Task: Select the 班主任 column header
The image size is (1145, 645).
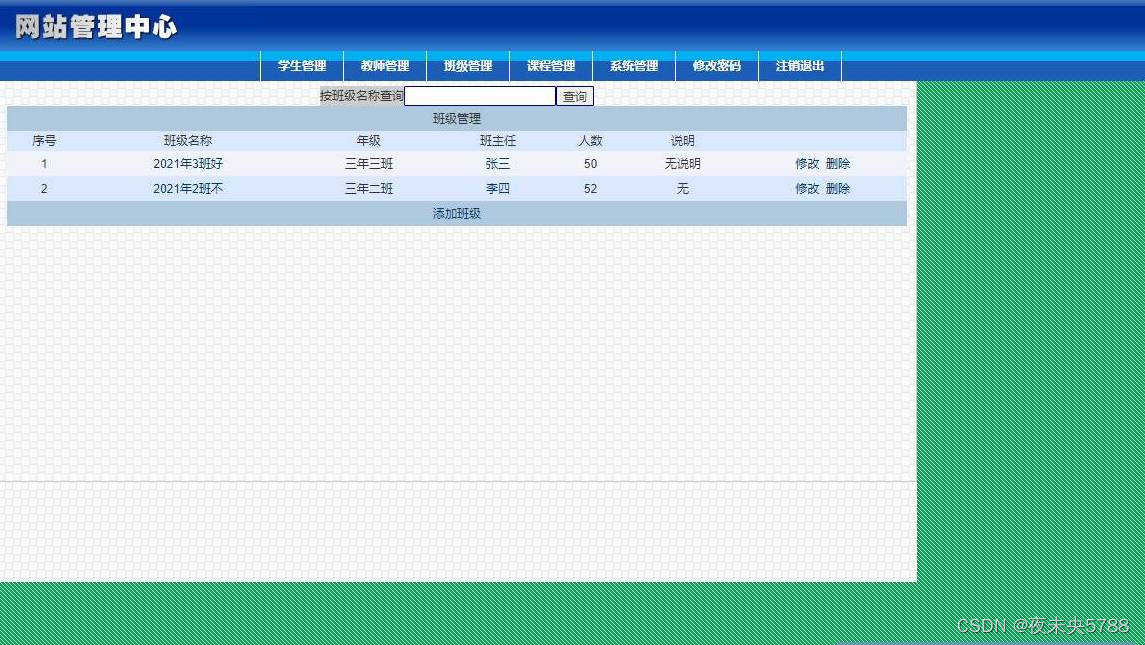Action: [497, 140]
